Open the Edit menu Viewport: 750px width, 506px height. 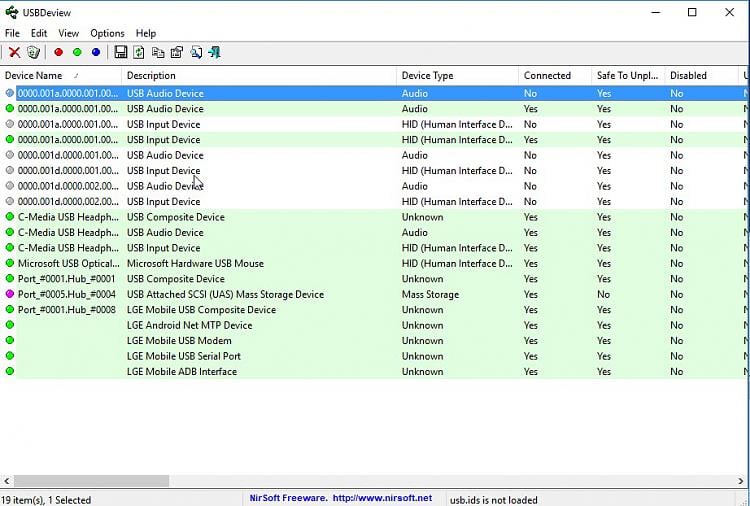(39, 33)
